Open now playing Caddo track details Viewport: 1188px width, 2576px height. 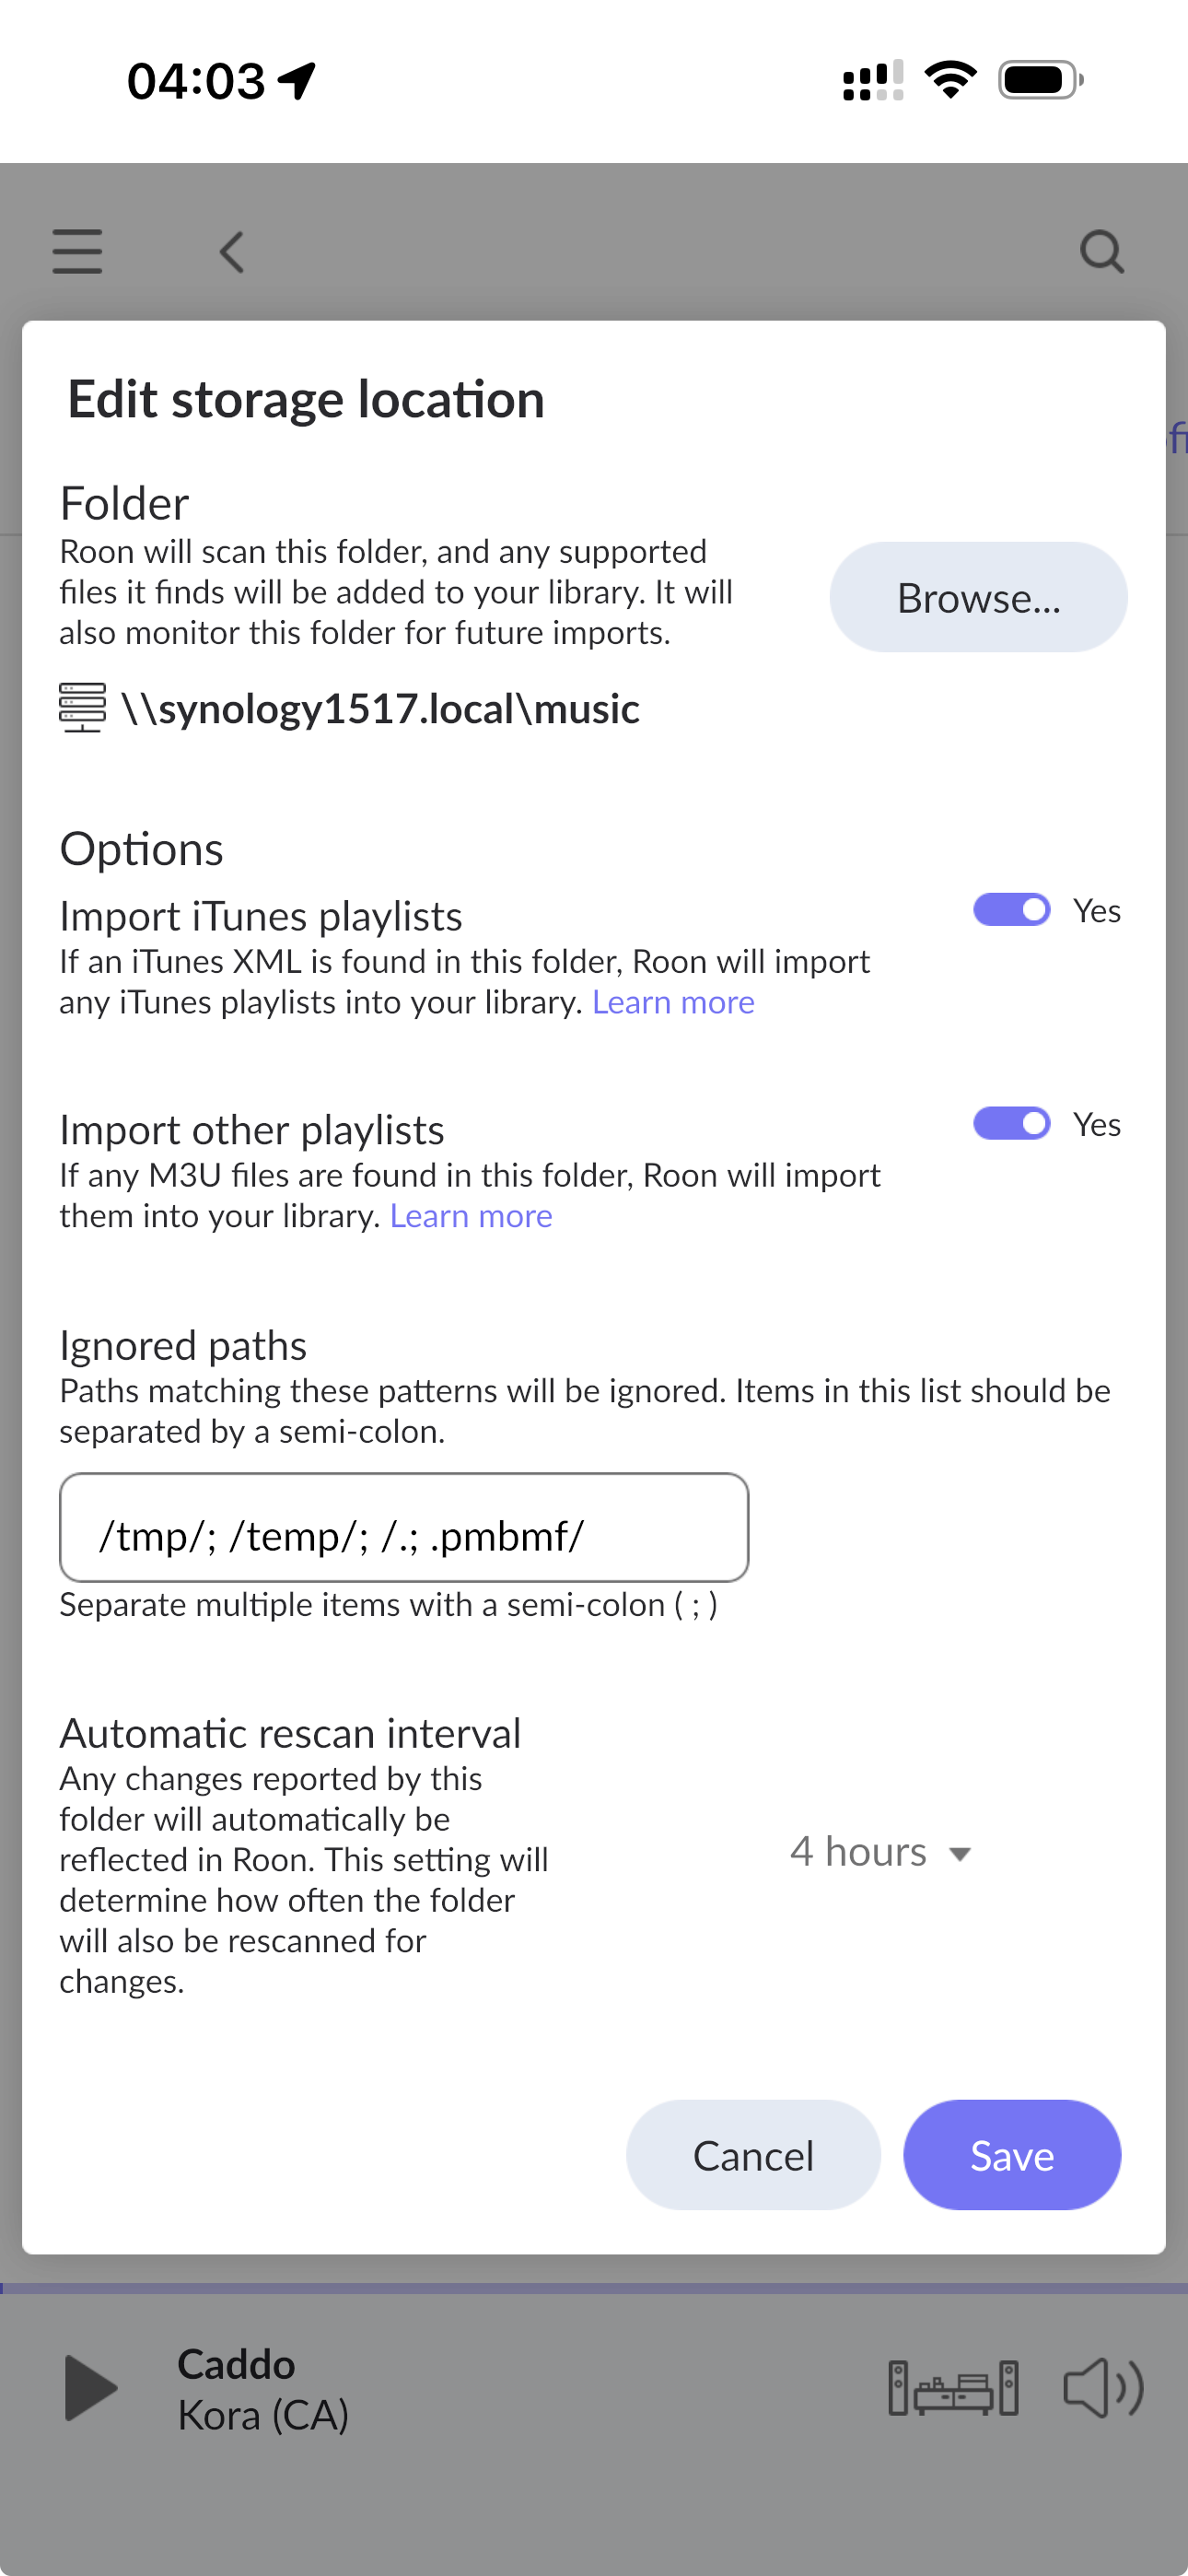[263, 2389]
